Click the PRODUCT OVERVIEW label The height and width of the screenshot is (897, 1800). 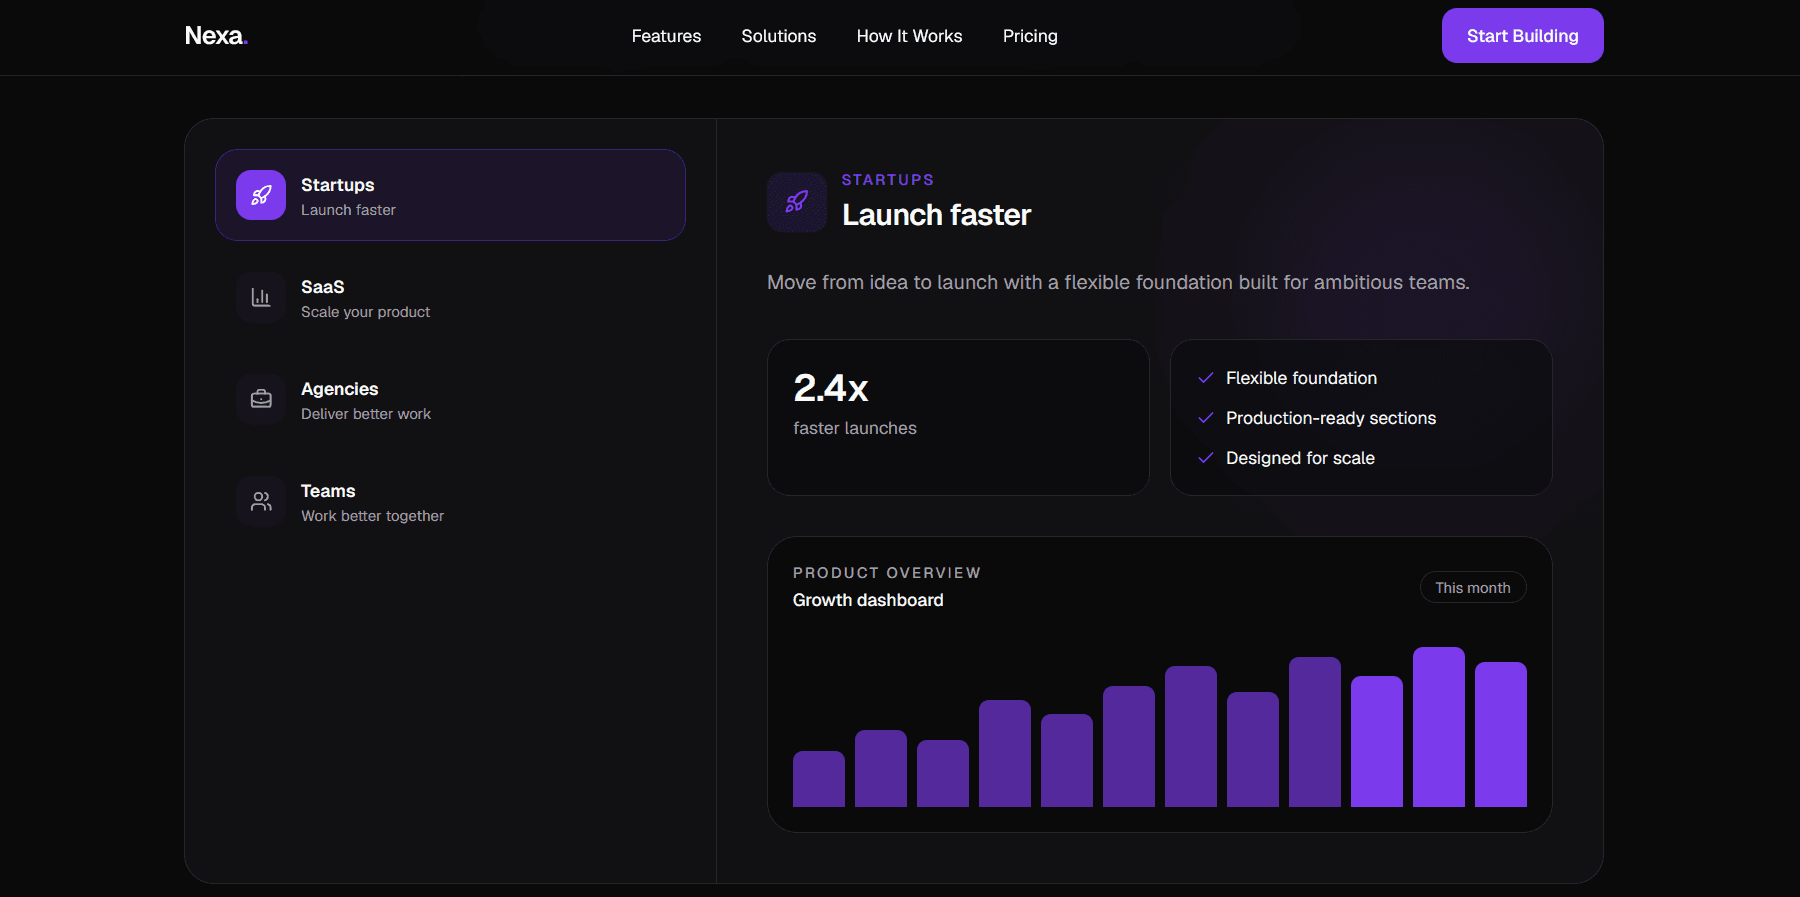pos(887,573)
